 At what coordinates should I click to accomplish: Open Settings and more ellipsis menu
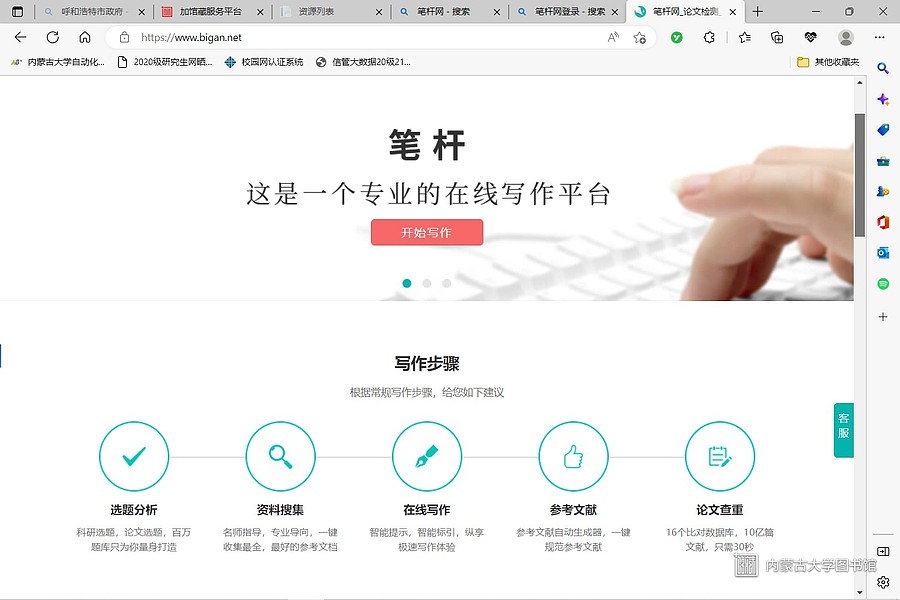(x=879, y=37)
